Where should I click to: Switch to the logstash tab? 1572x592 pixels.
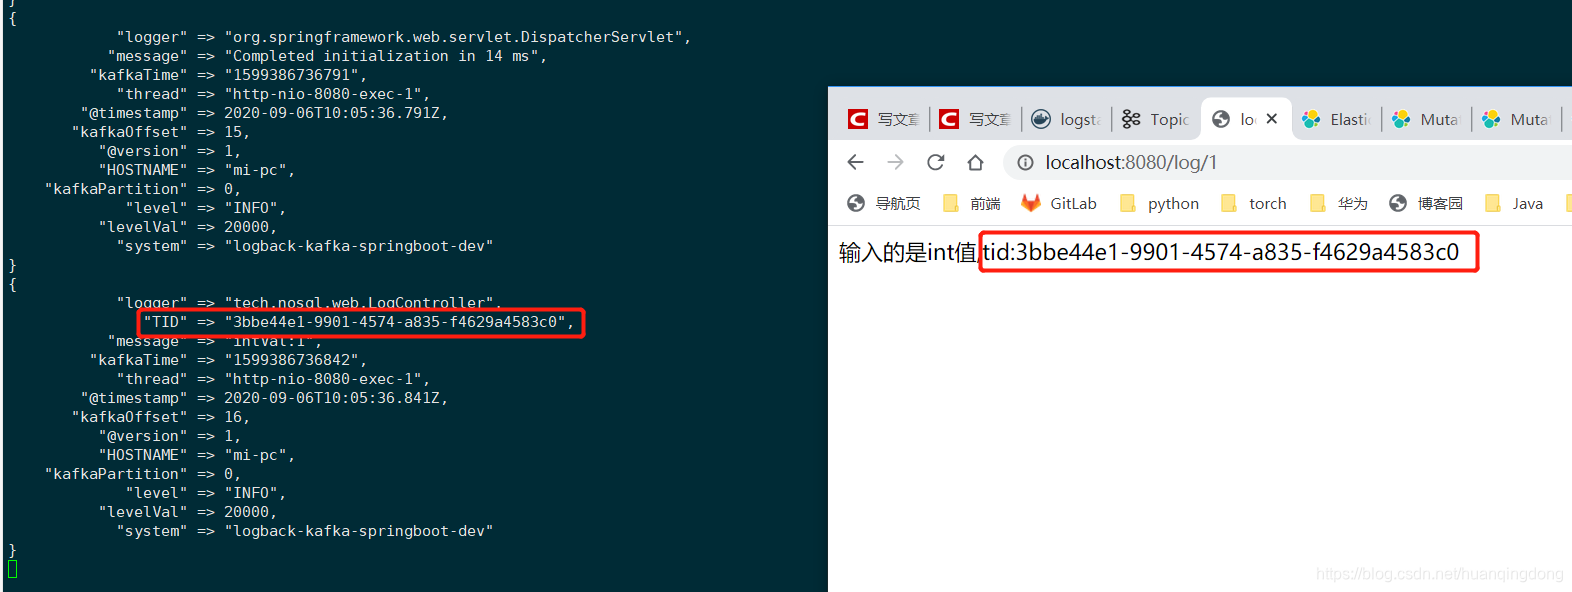tap(1066, 119)
